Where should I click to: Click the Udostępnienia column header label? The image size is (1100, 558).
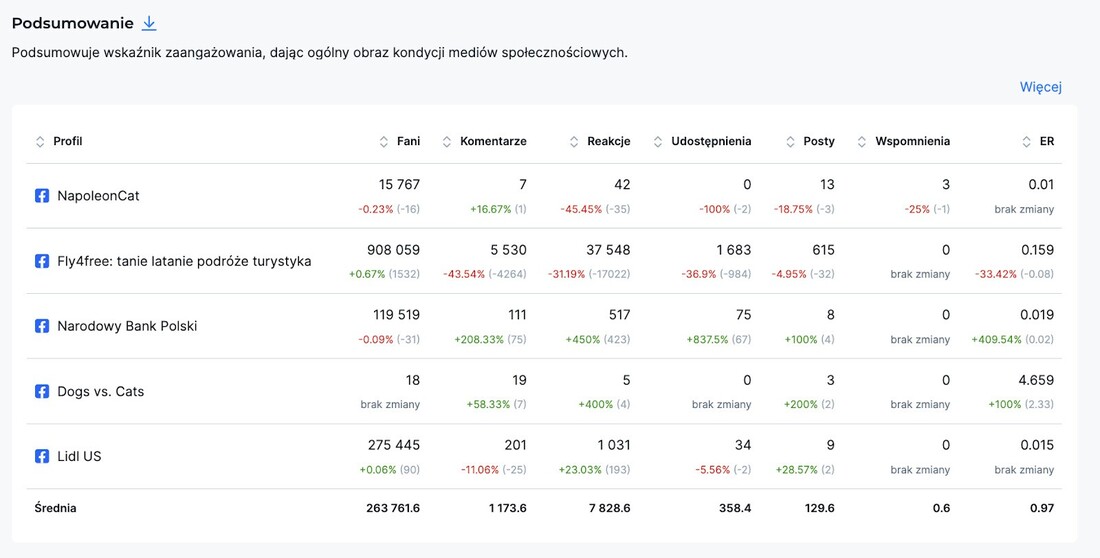[711, 141]
